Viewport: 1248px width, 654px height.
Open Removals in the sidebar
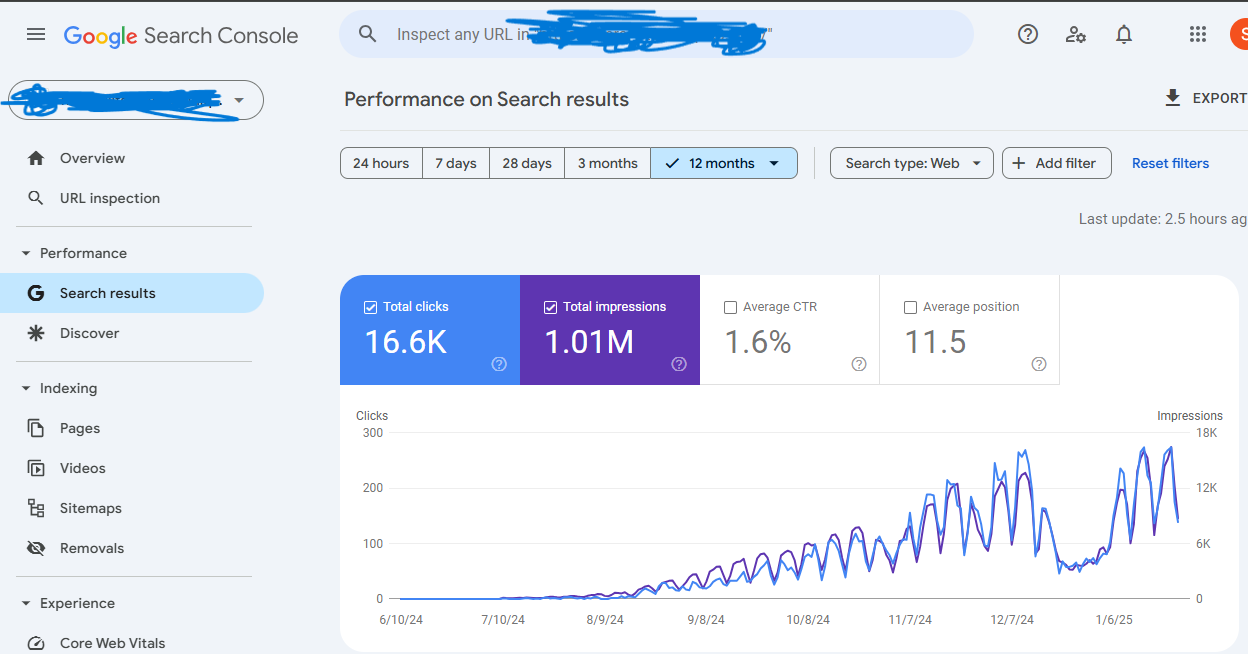click(132, 548)
